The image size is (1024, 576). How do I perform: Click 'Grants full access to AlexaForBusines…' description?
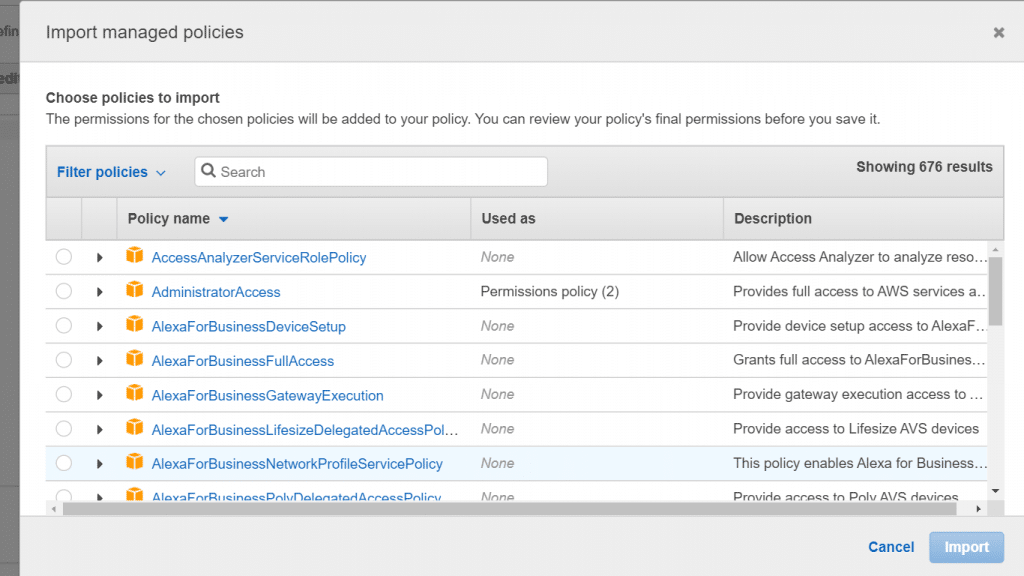coord(859,360)
